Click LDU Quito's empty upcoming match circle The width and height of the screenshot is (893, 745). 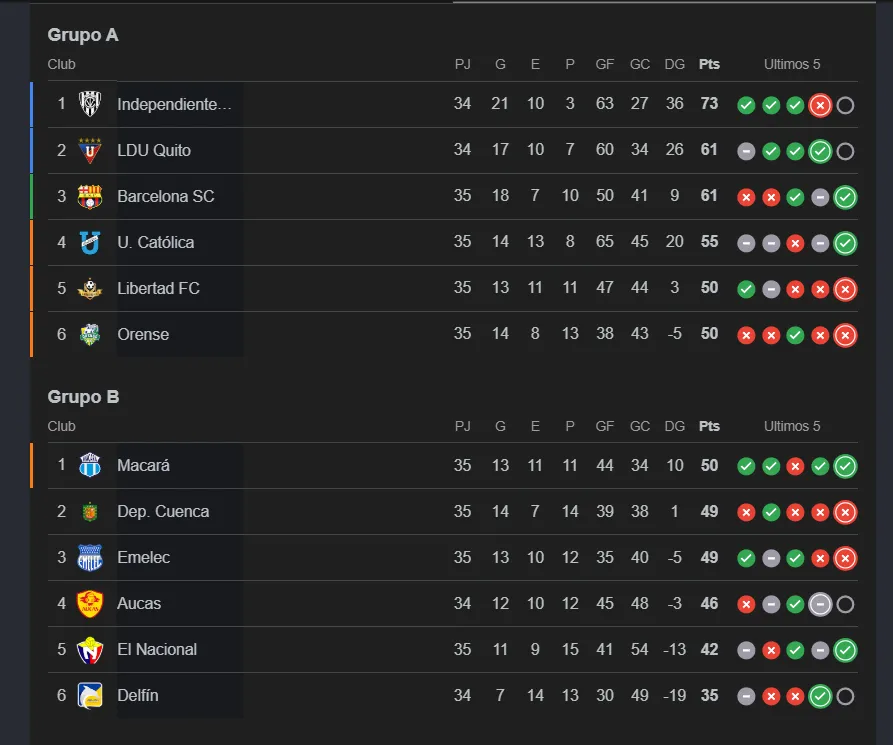pos(845,151)
